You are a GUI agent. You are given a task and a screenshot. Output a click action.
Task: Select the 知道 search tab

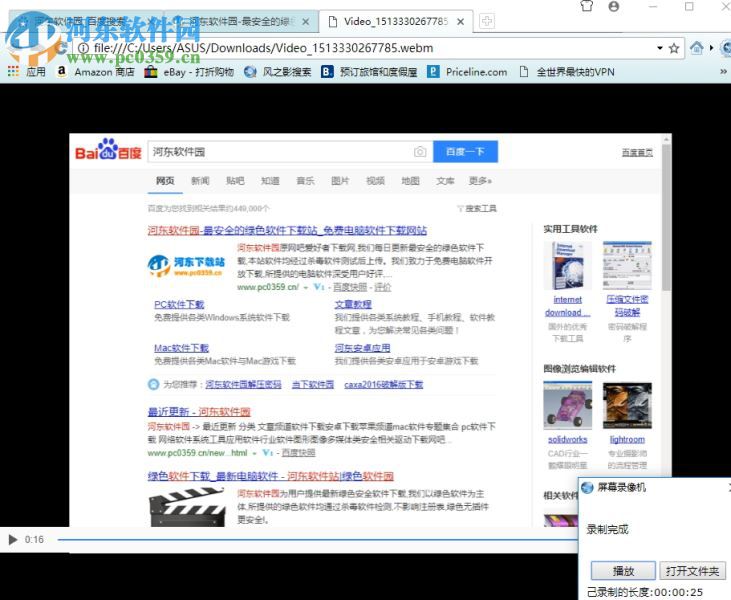tap(270, 181)
